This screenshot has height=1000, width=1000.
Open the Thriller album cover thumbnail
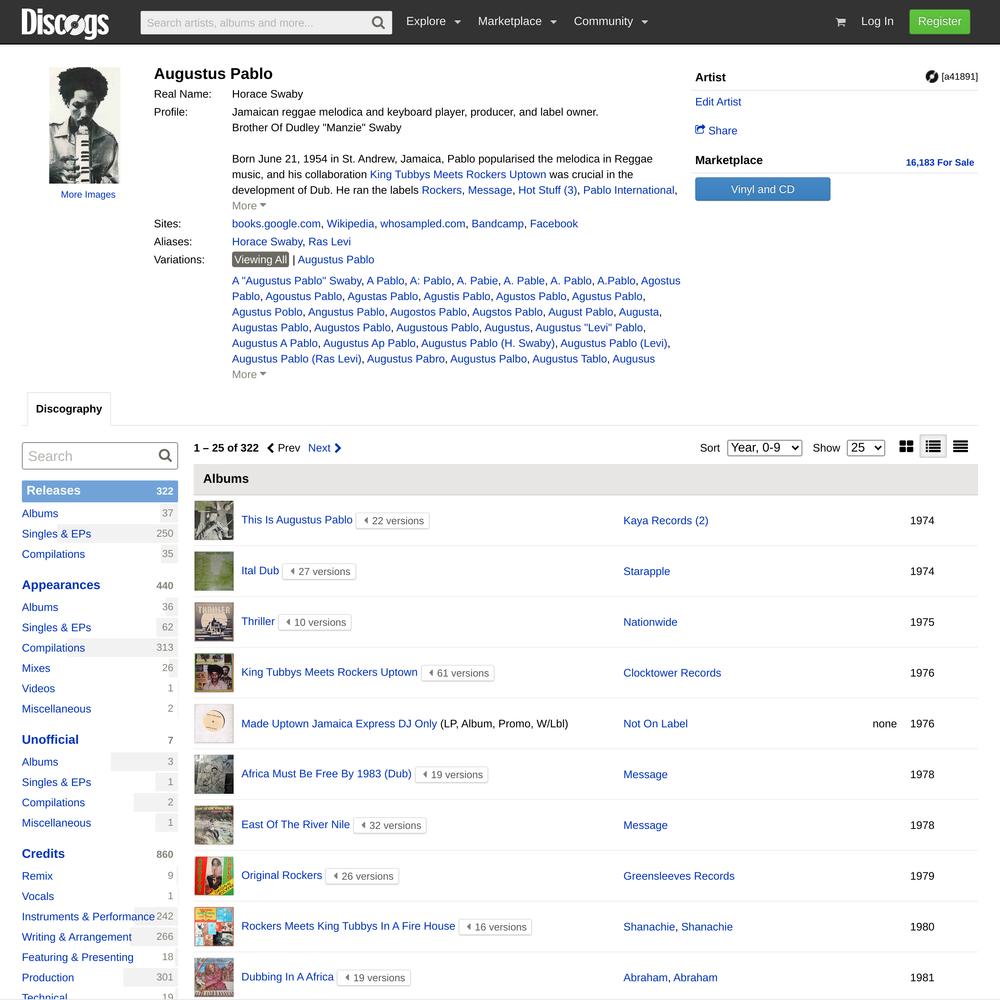coord(214,622)
